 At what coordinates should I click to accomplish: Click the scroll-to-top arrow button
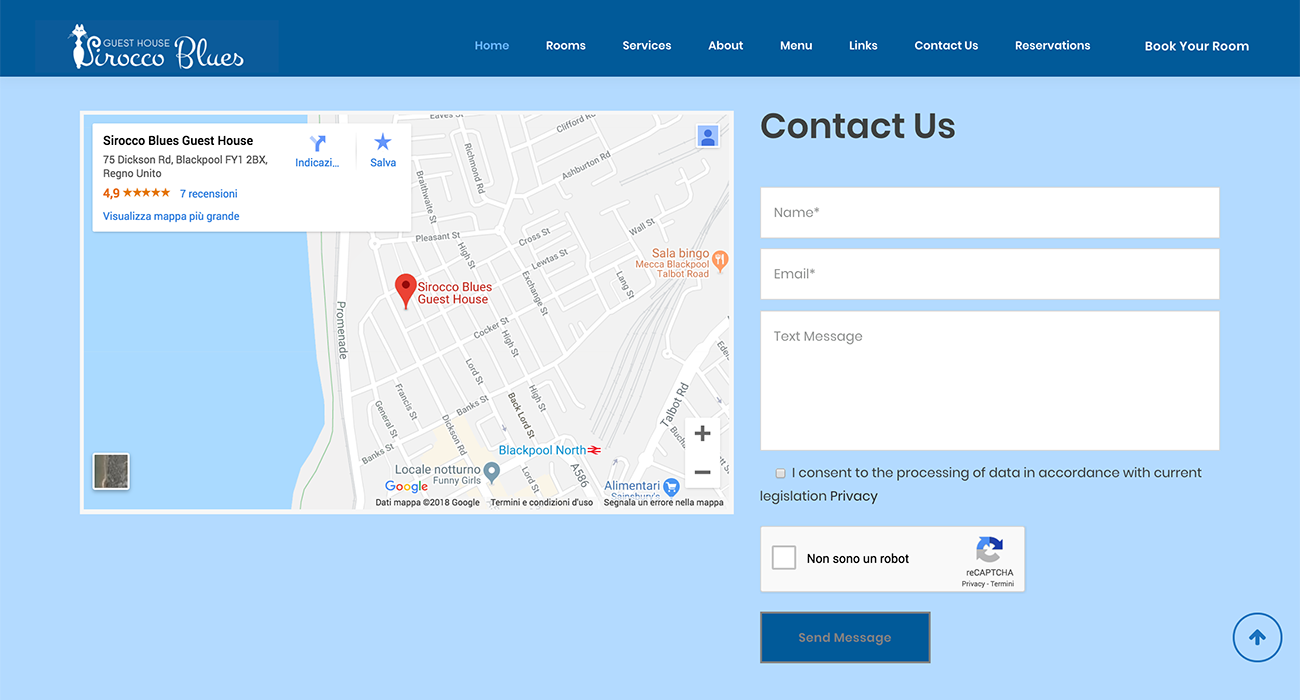(1257, 638)
